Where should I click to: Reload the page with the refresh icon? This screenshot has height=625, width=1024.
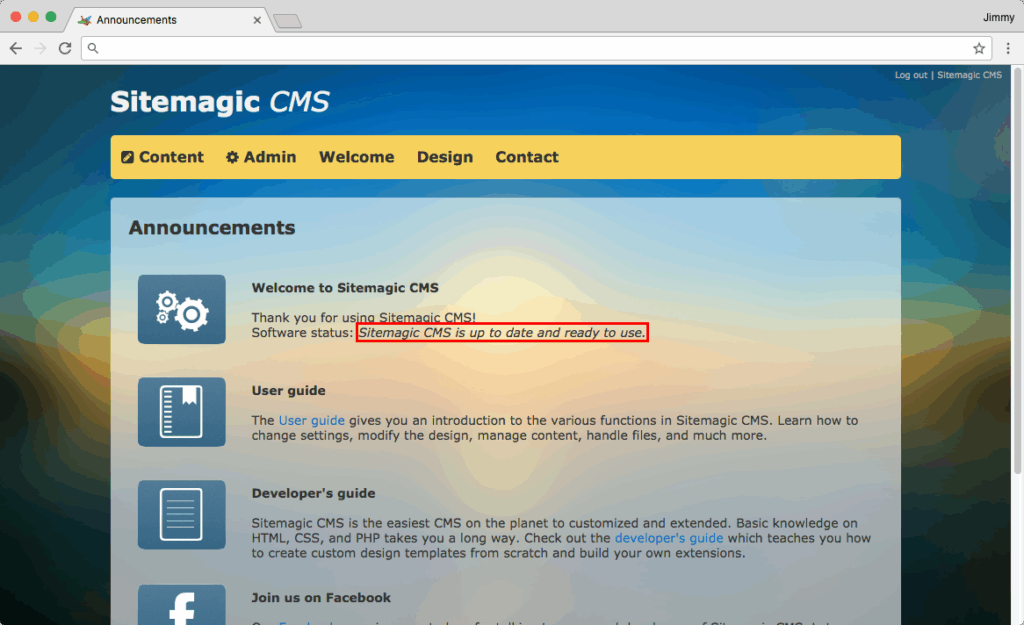[65, 48]
